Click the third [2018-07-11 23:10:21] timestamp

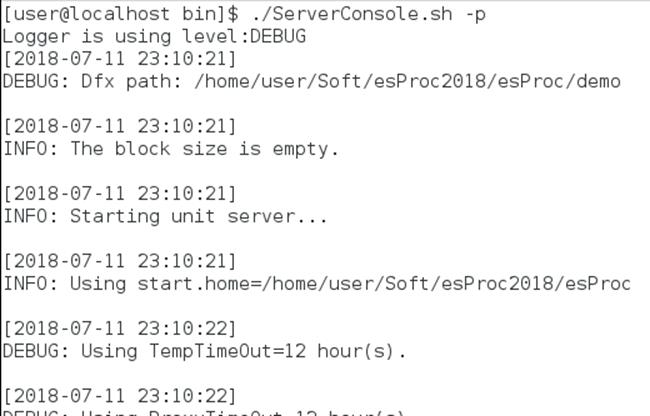click(119, 193)
